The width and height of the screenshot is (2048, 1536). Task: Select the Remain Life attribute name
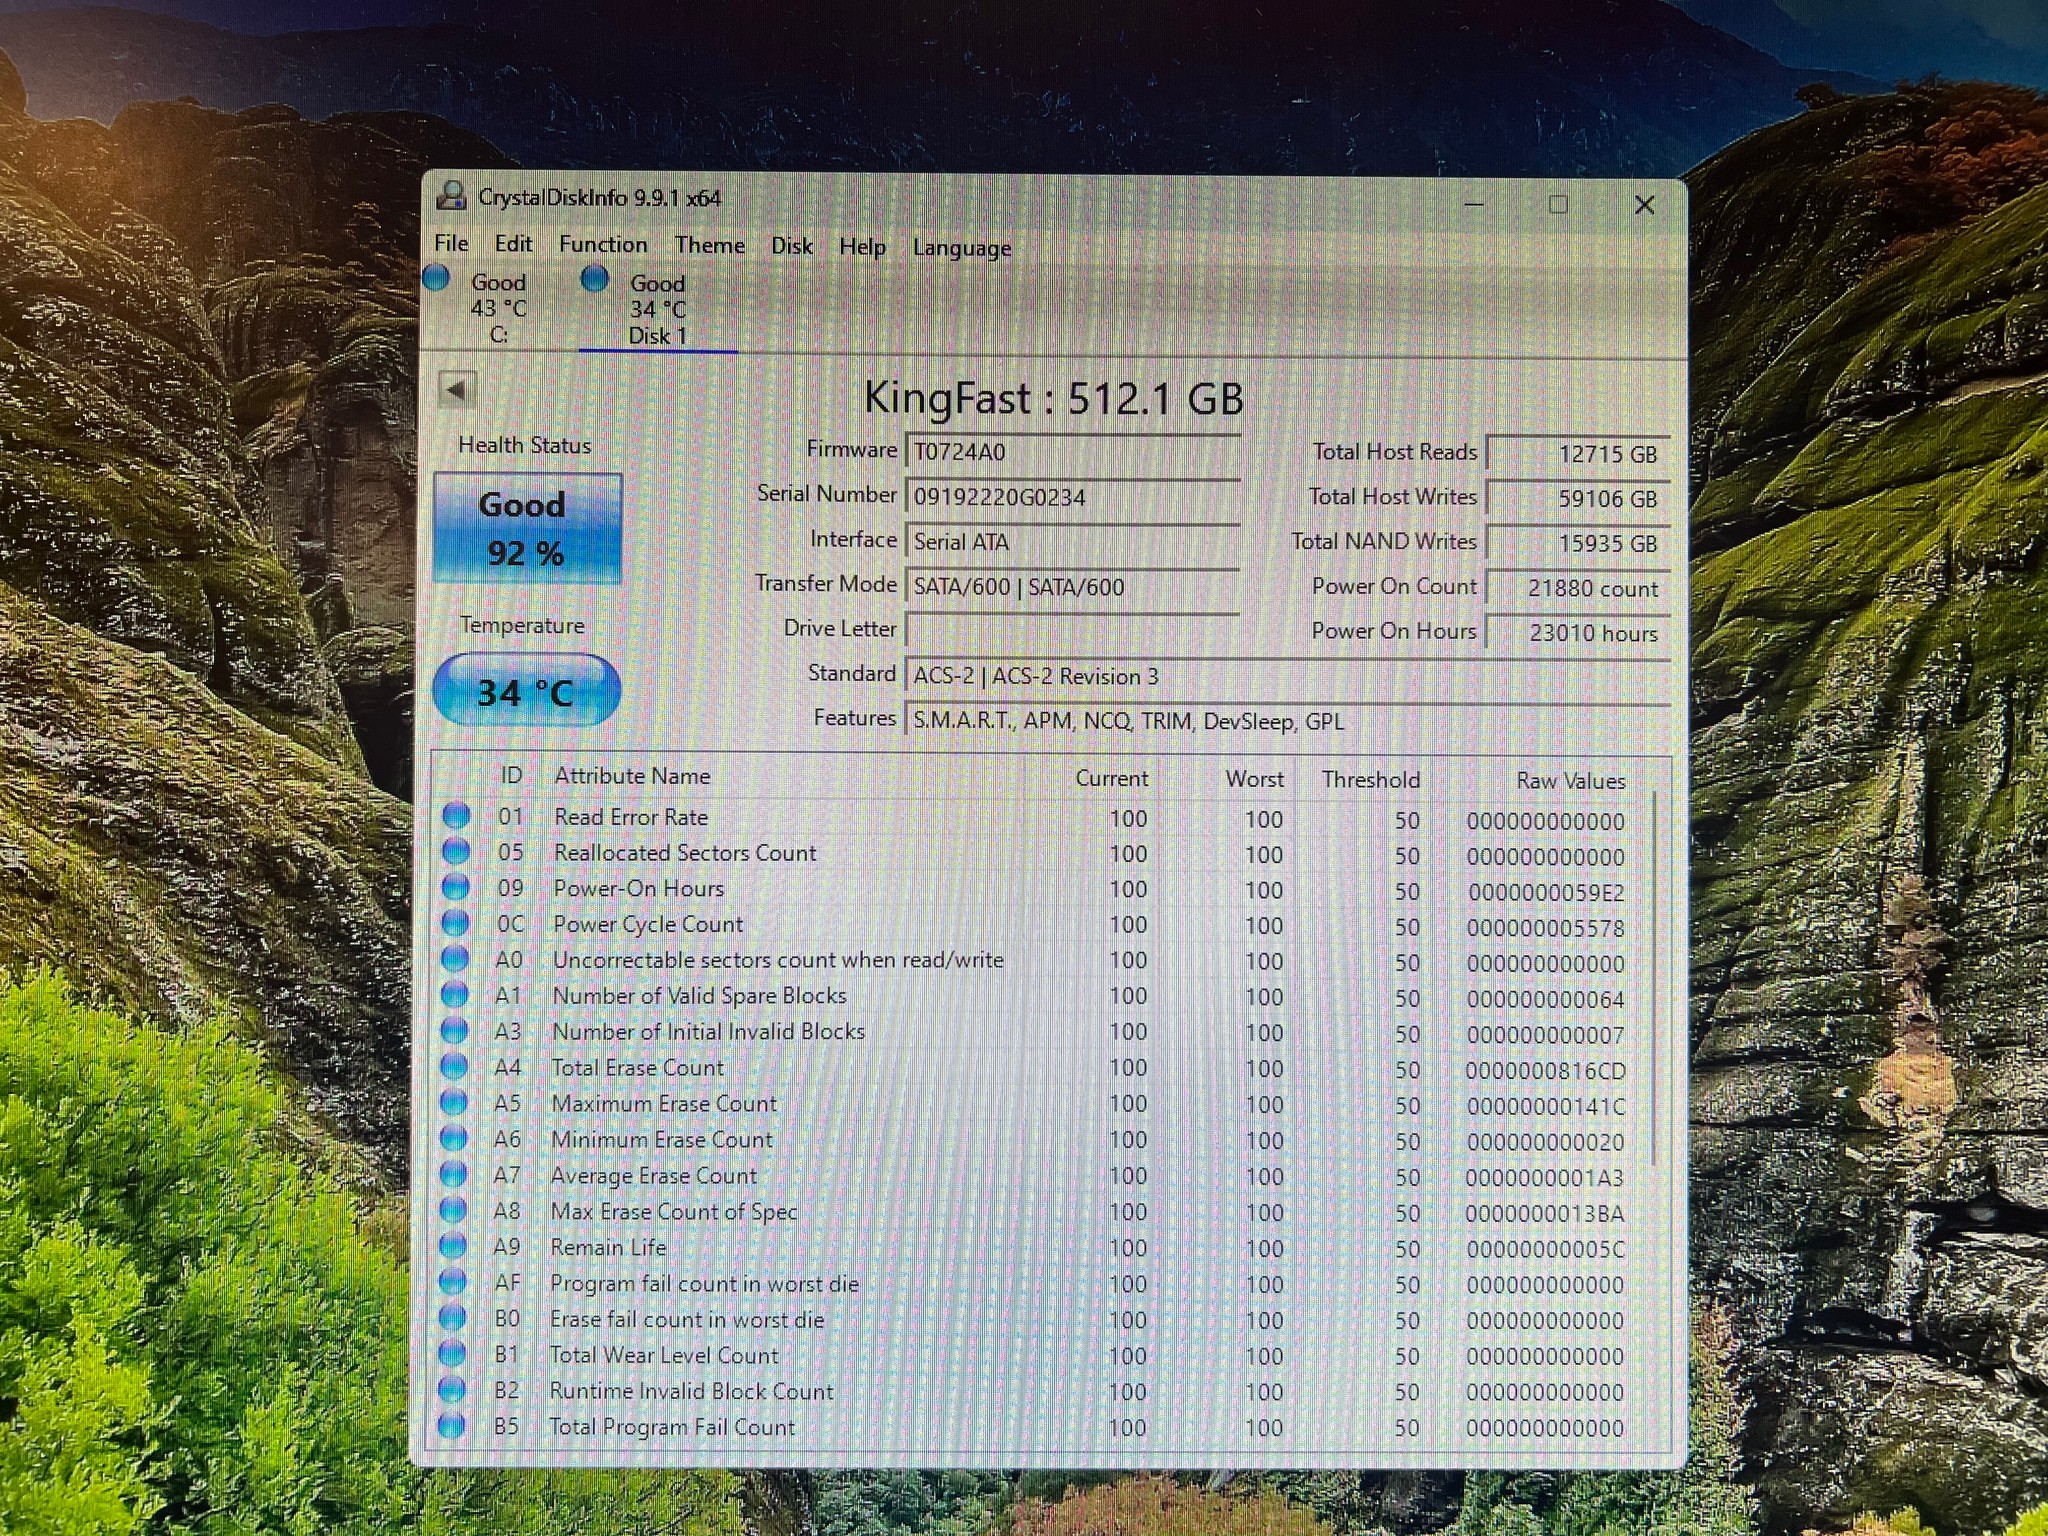pyautogui.click(x=608, y=1247)
